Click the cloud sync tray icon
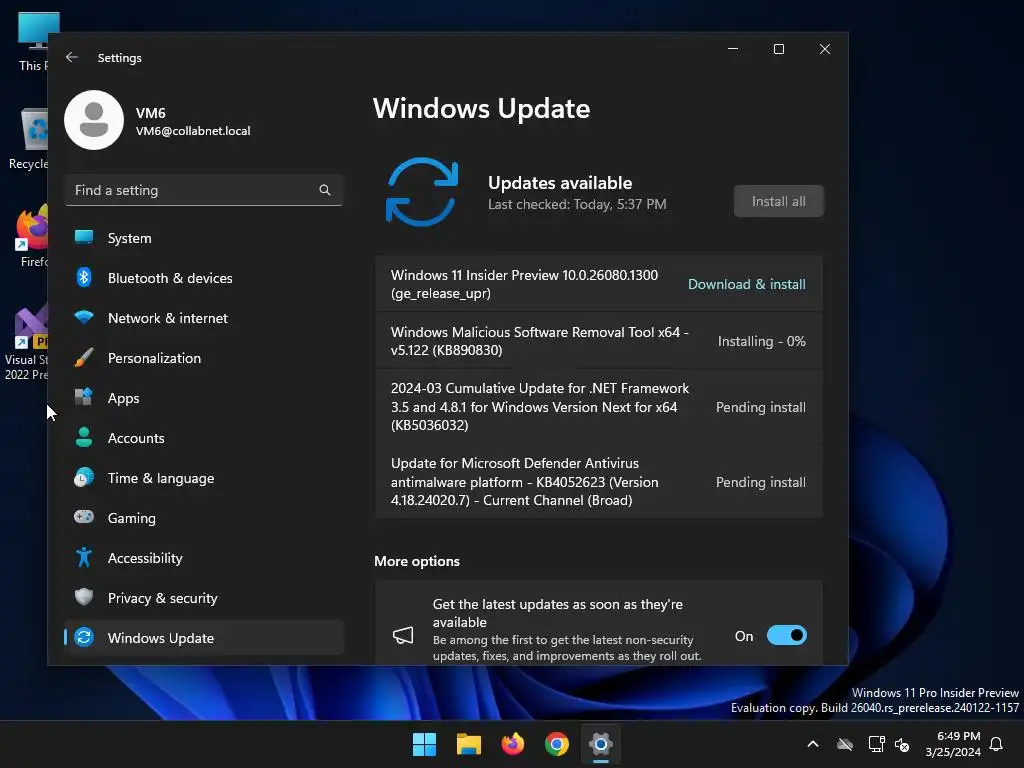 (x=845, y=744)
